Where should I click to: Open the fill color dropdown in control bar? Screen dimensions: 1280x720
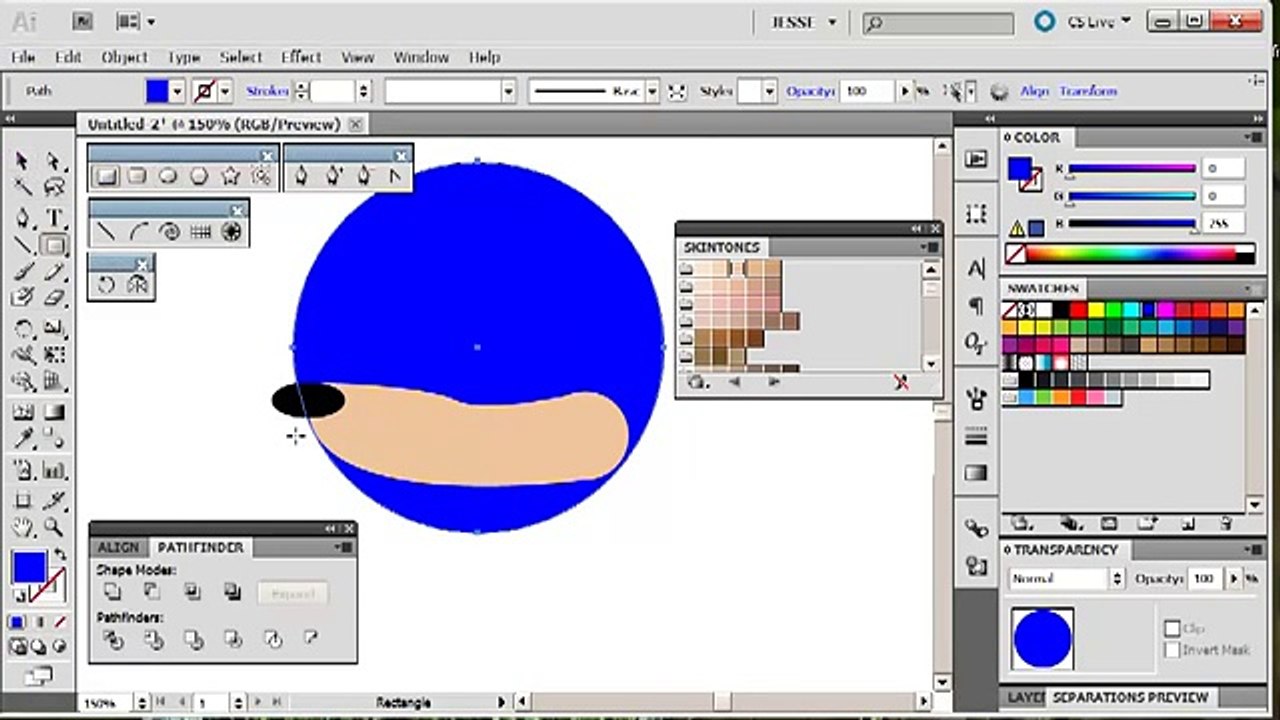pyautogui.click(x=178, y=92)
